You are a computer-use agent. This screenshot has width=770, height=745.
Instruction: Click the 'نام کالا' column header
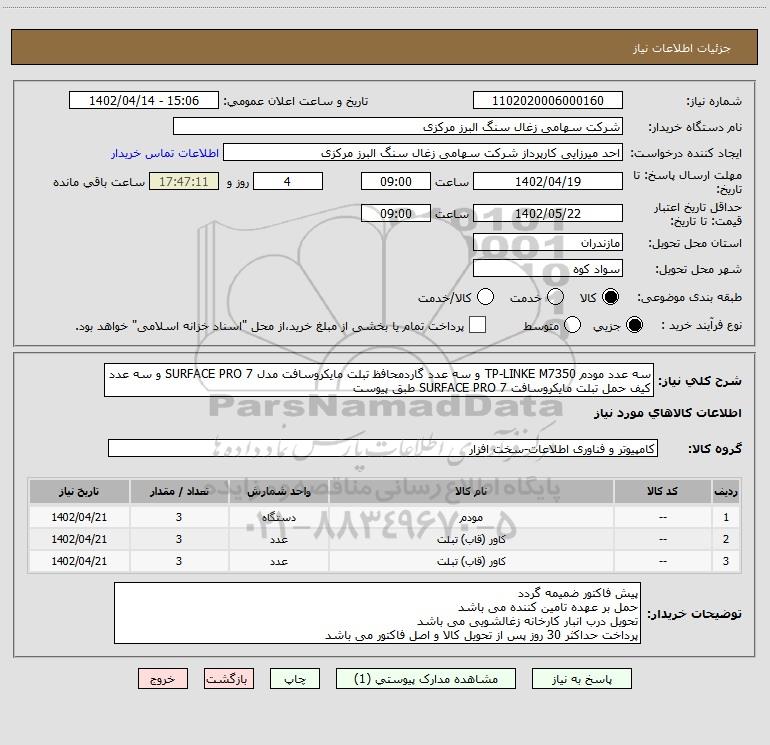pos(471,491)
